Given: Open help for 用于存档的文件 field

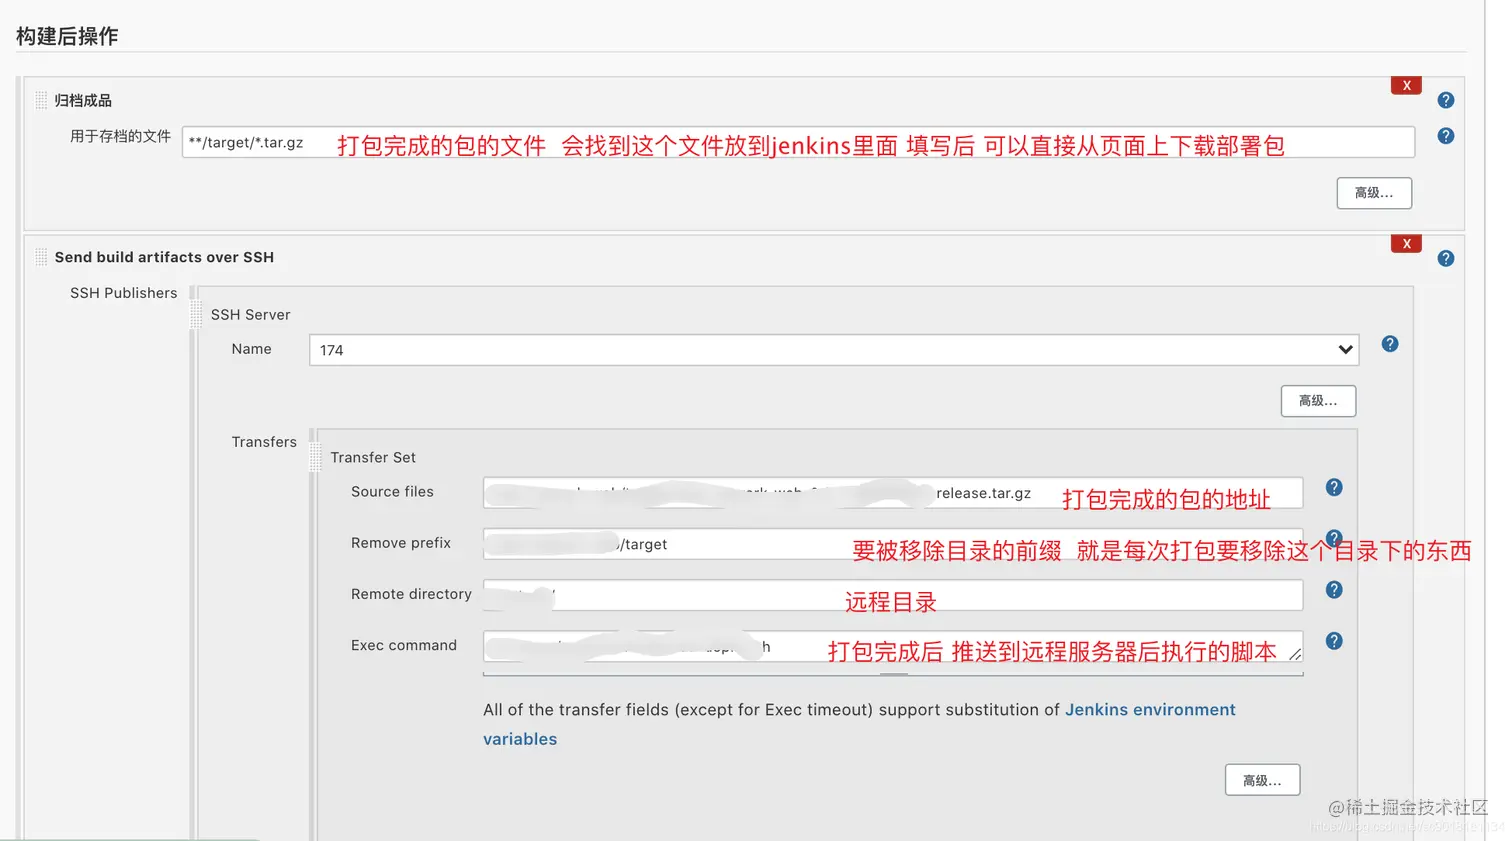Looking at the screenshot, I should coord(1445,136).
